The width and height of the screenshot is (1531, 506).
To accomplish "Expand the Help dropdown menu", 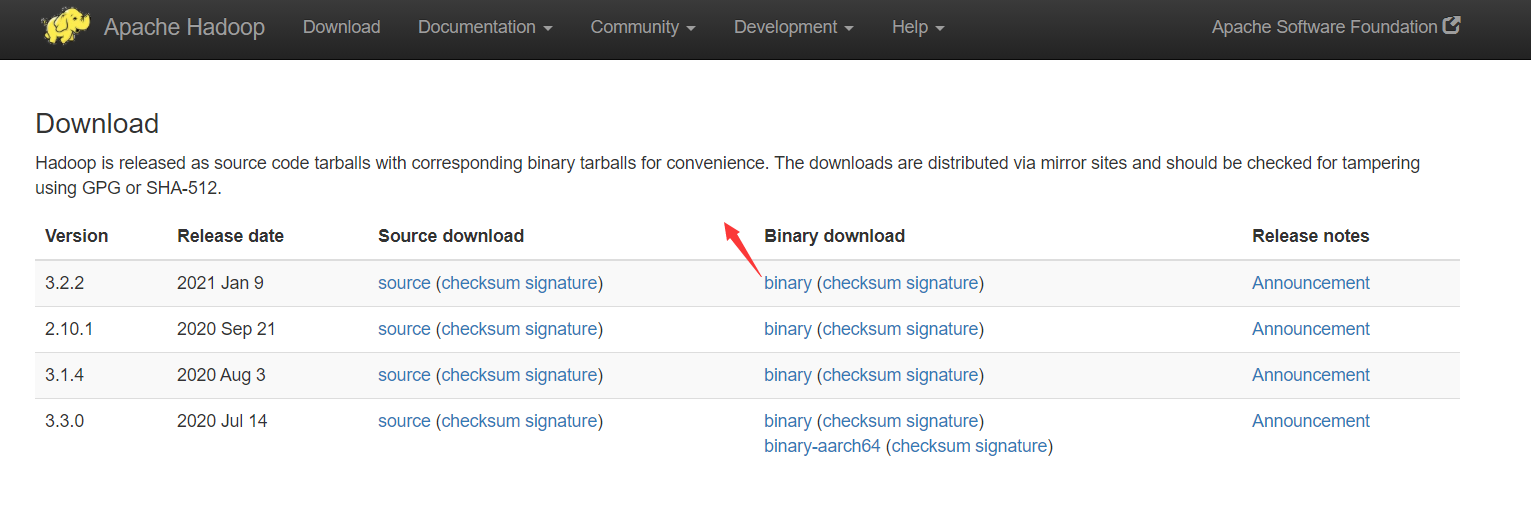I will coord(918,27).
